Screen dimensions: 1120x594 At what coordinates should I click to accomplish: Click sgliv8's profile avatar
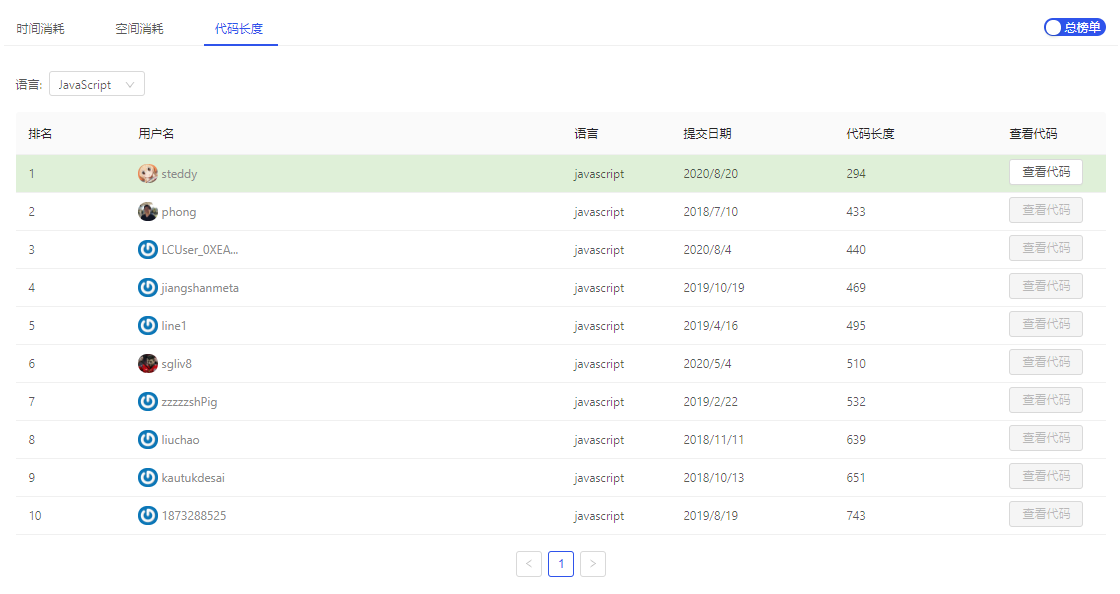[x=147, y=363]
